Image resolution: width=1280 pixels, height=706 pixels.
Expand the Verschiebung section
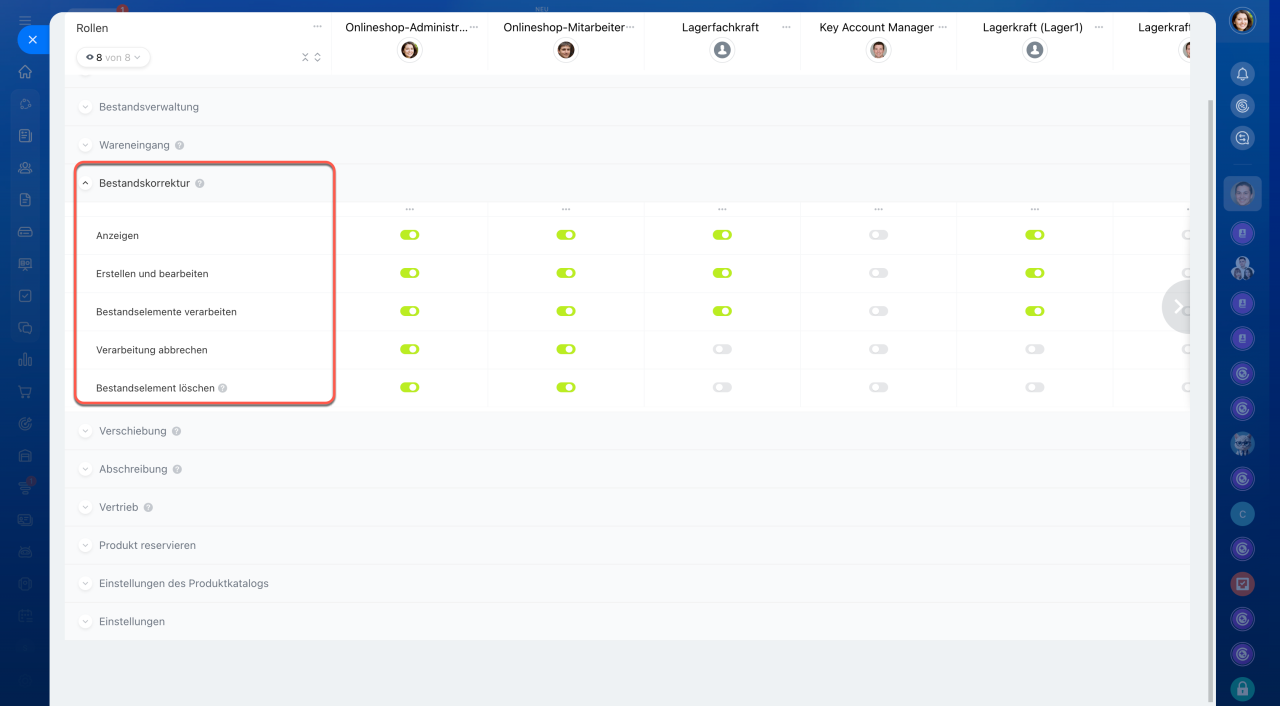click(x=85, y=431)
